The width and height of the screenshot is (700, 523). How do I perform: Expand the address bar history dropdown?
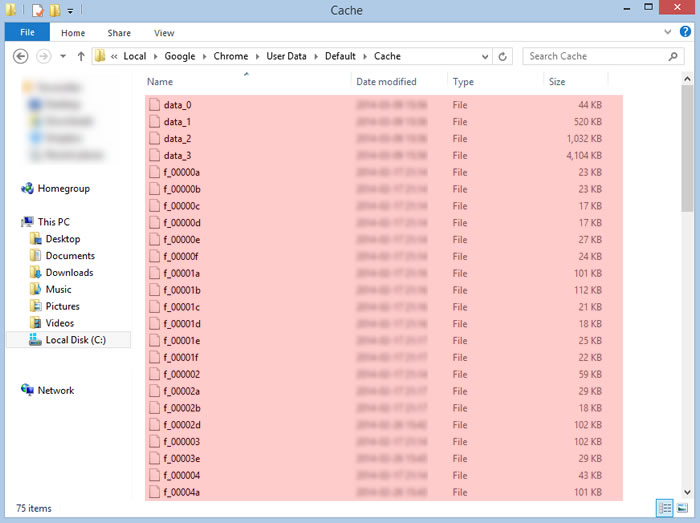[x=485, y=57]
